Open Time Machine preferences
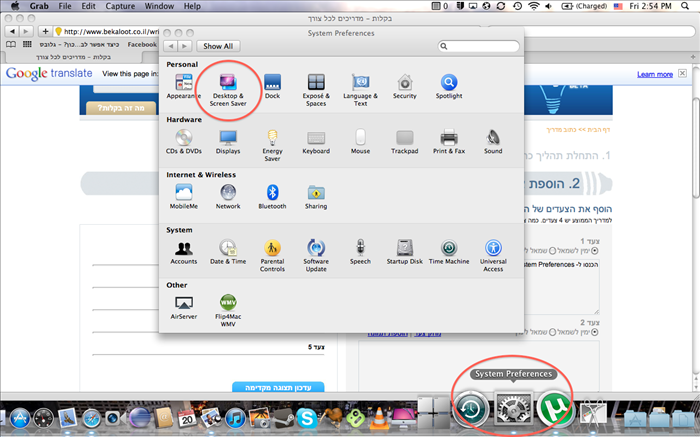Viewport: 700px width, 437px height. click(x=449, y=252)
